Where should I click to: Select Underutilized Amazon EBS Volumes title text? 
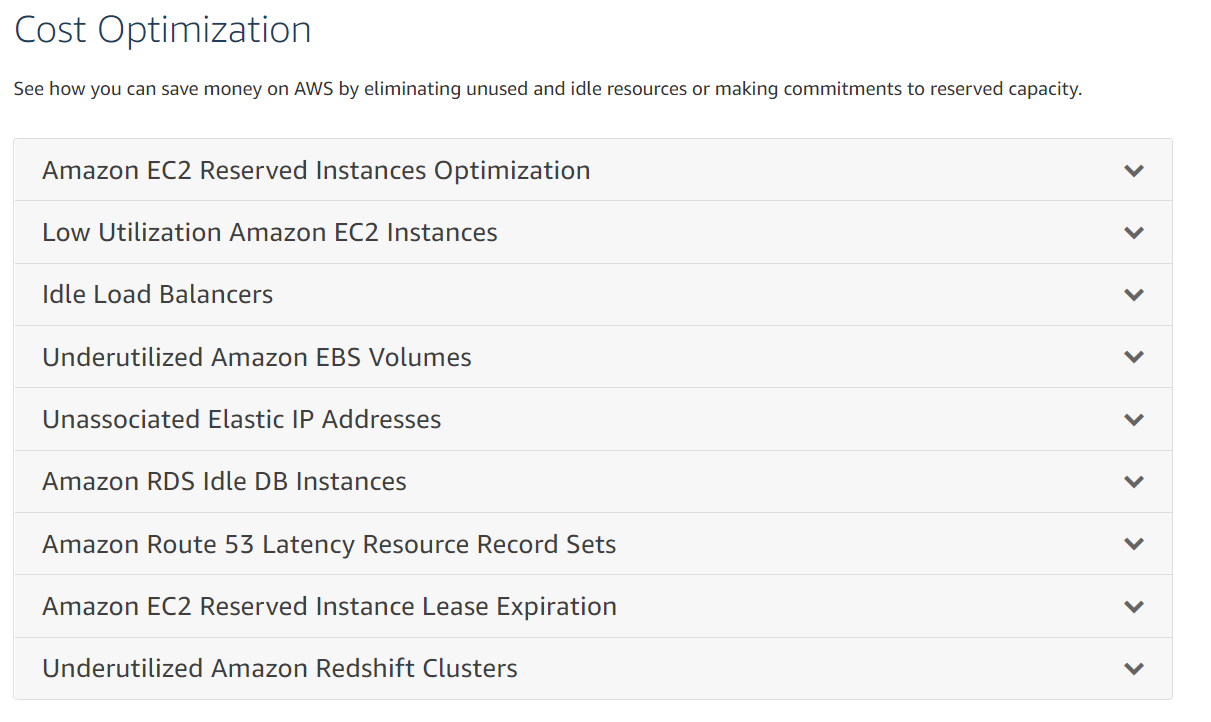pyautogui.click(x=257, y=357)
